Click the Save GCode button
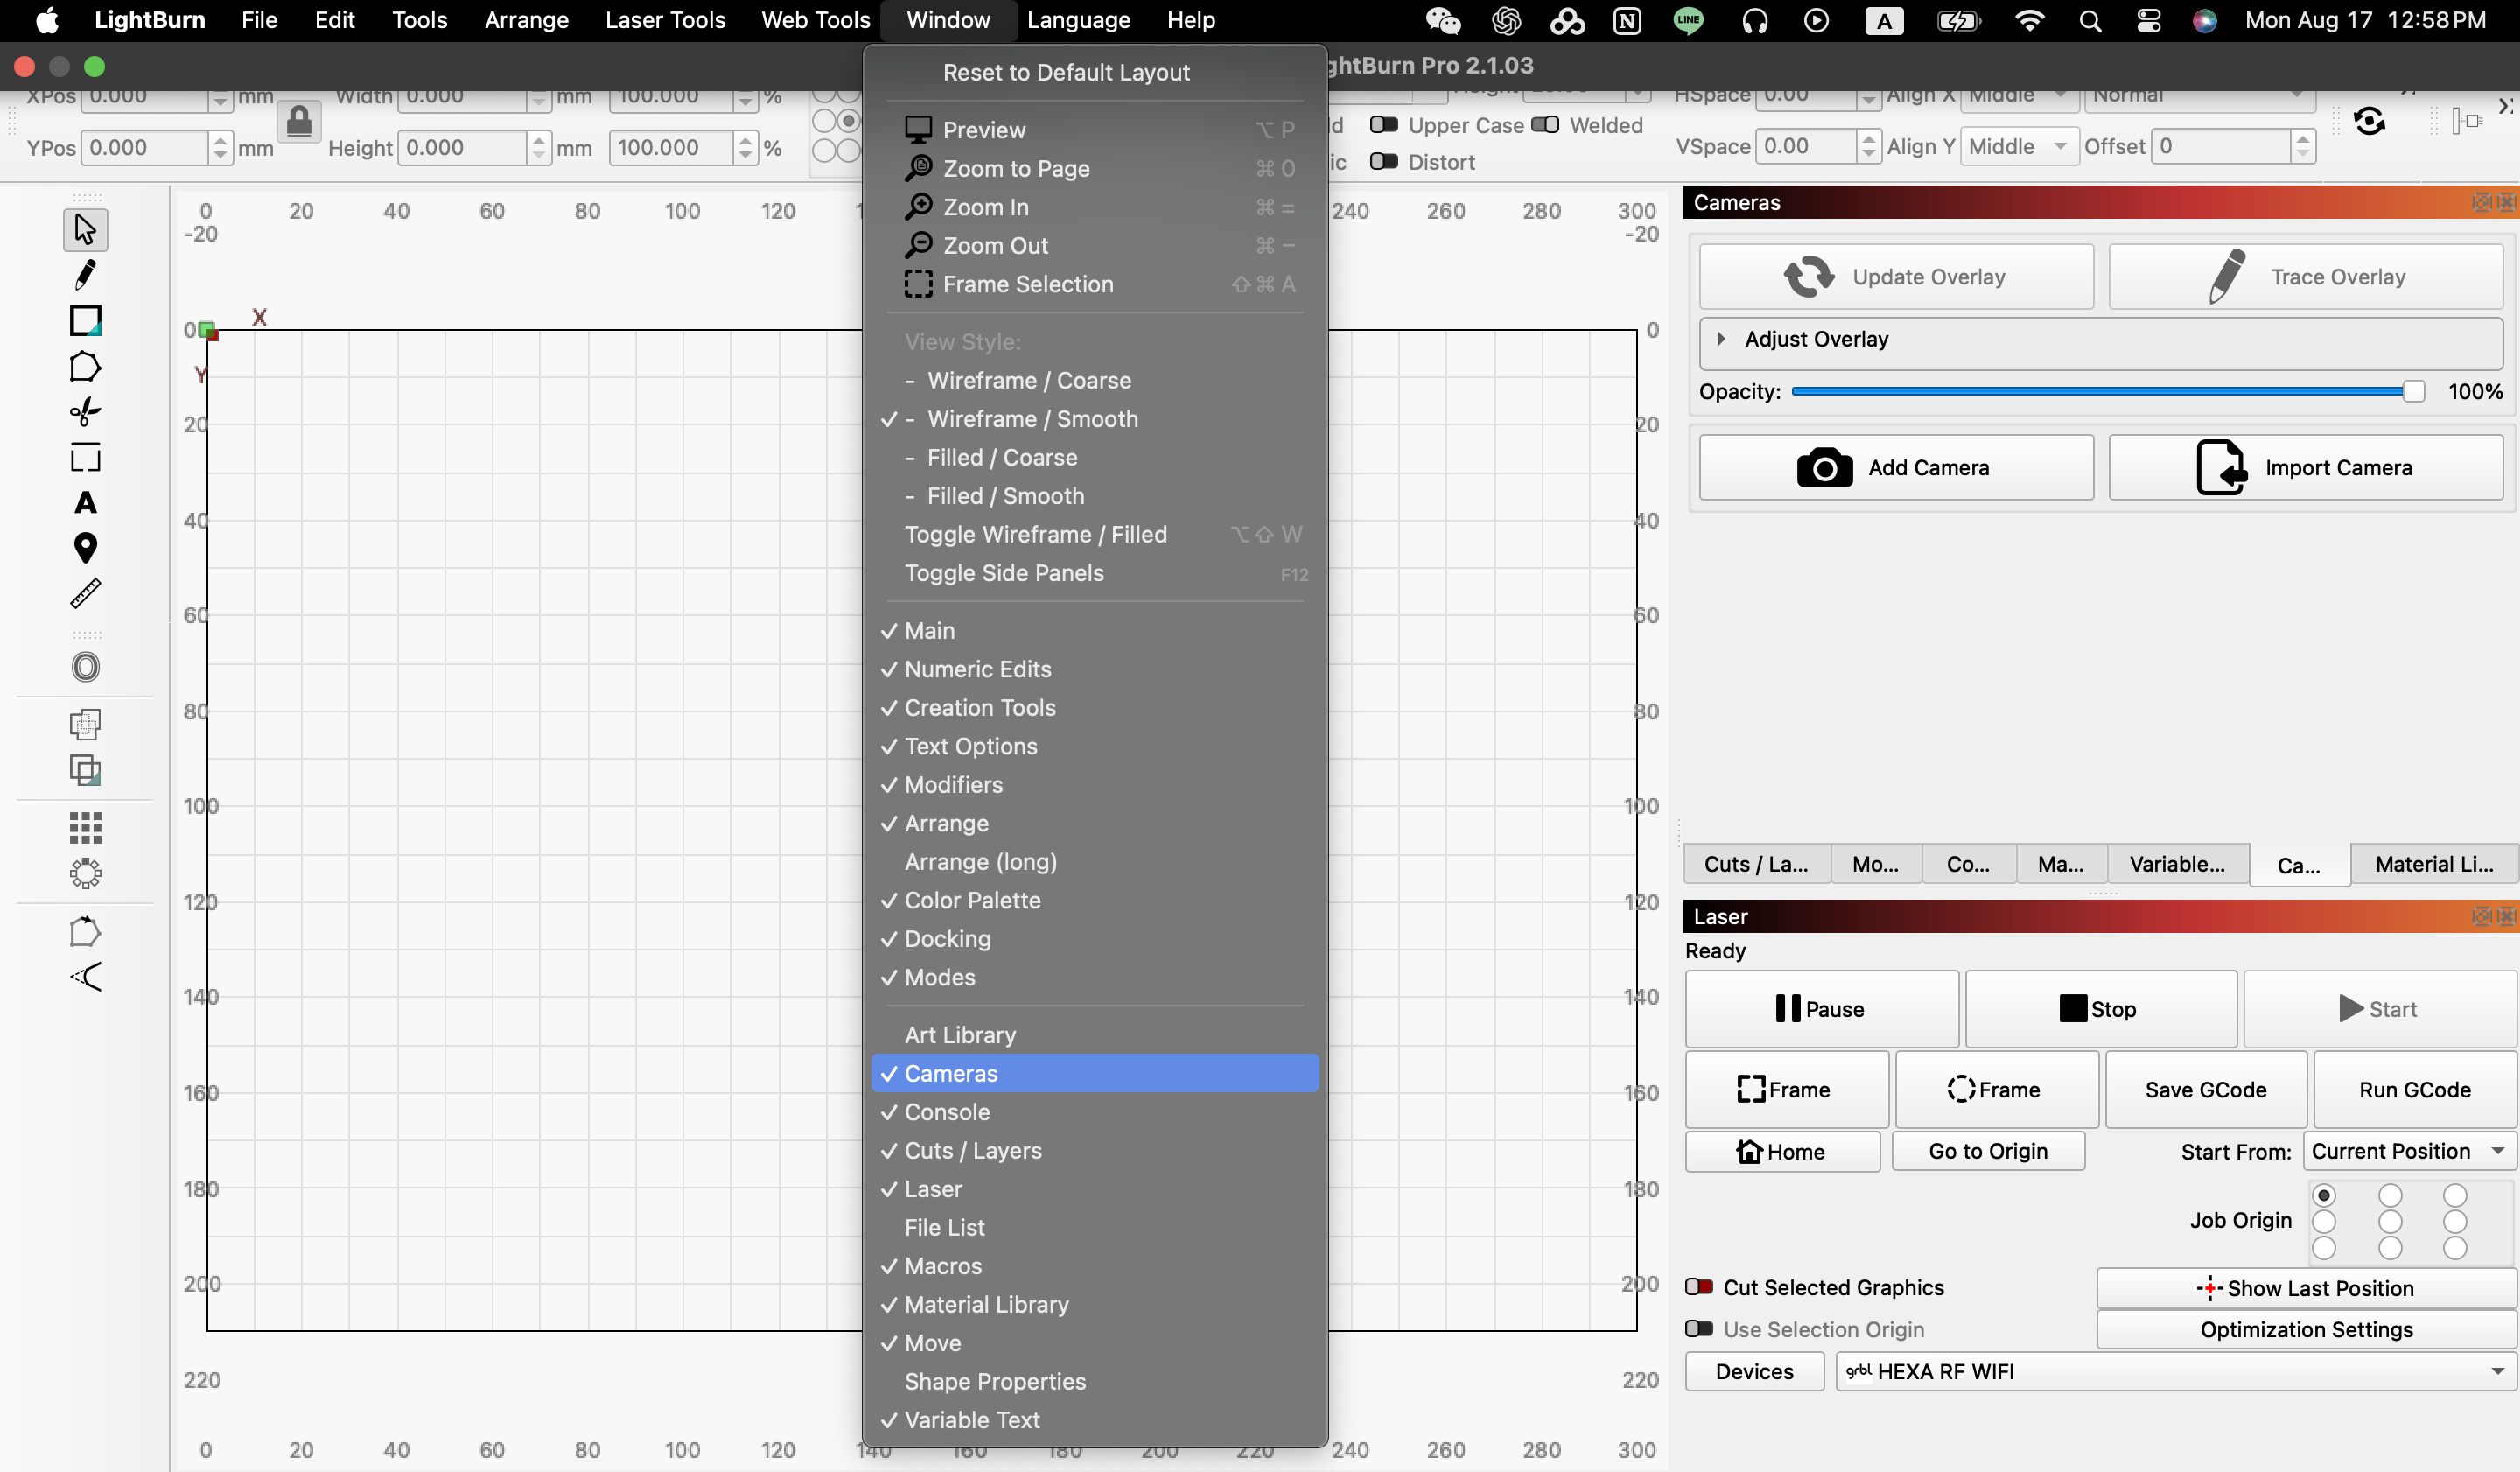Viewport: 2520px width, 1472px height. pyautogui.click(x=2205, y=1089)
